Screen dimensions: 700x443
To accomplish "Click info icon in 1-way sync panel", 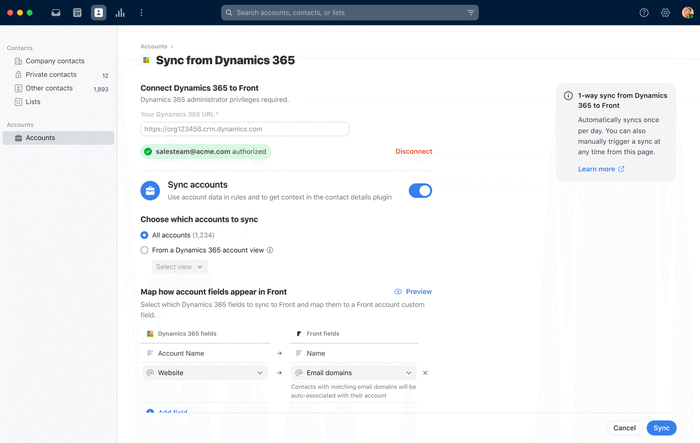I will pyautogui.click(x=568, y=96).
